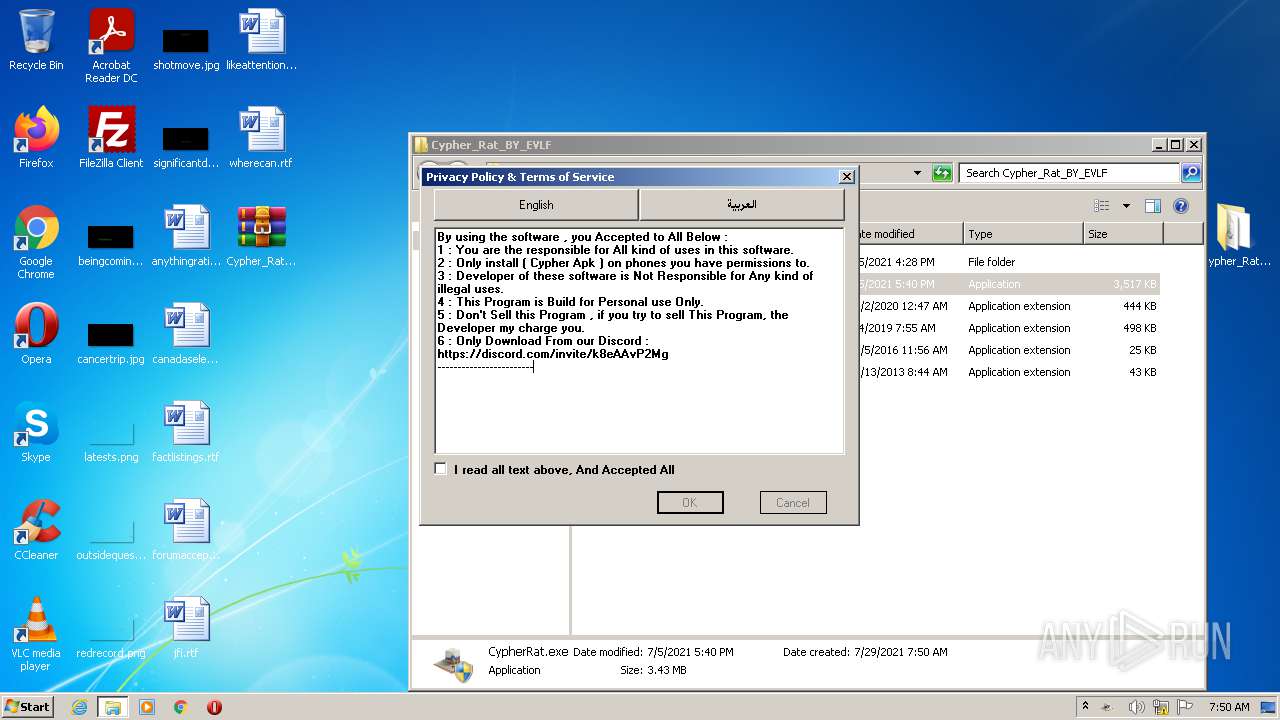Image resolution: width=1280 pixels, height=720 pixels.
Task: Open the address bar history dropdown
Action: coord(917,173)
